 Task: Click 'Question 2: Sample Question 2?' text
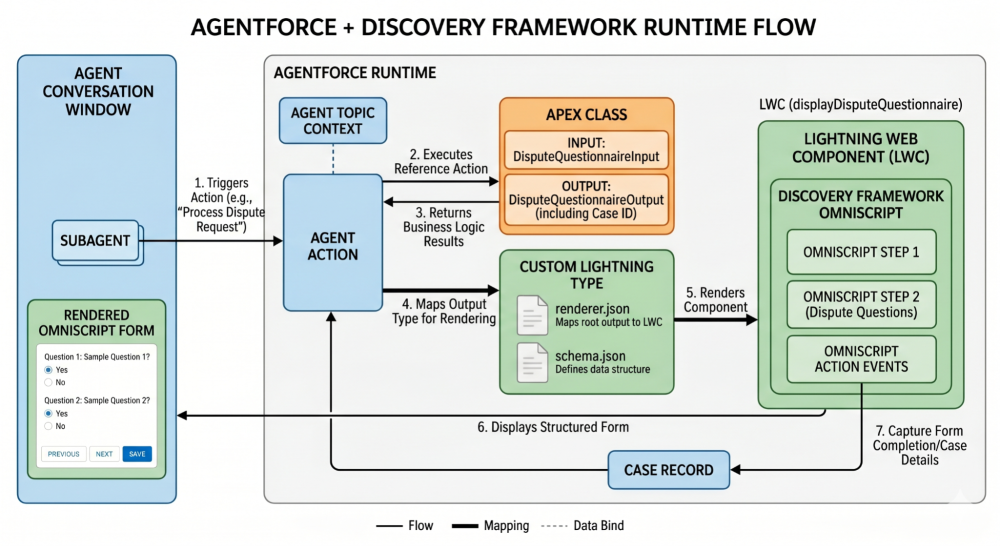[x=97, y=400]
